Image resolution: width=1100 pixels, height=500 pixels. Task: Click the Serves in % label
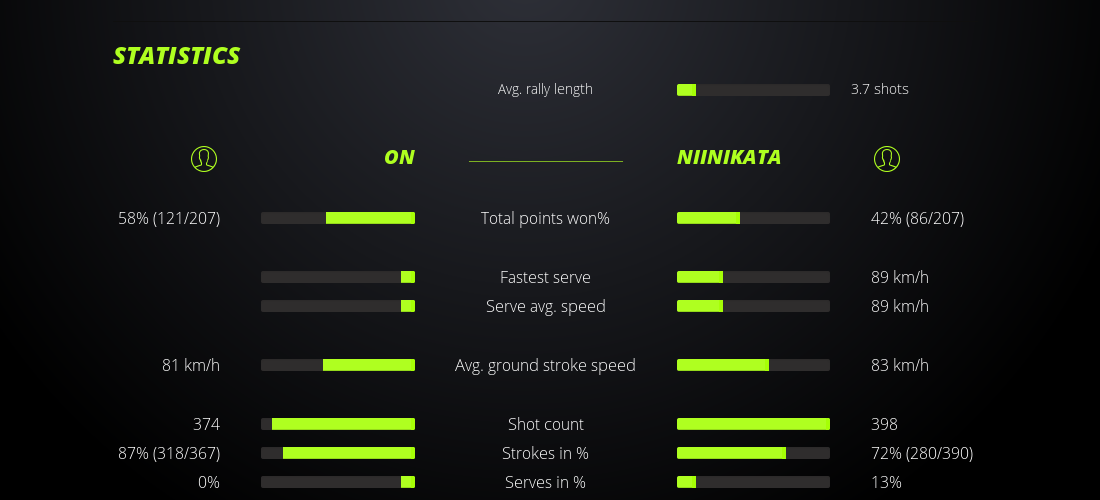(545, 482)
